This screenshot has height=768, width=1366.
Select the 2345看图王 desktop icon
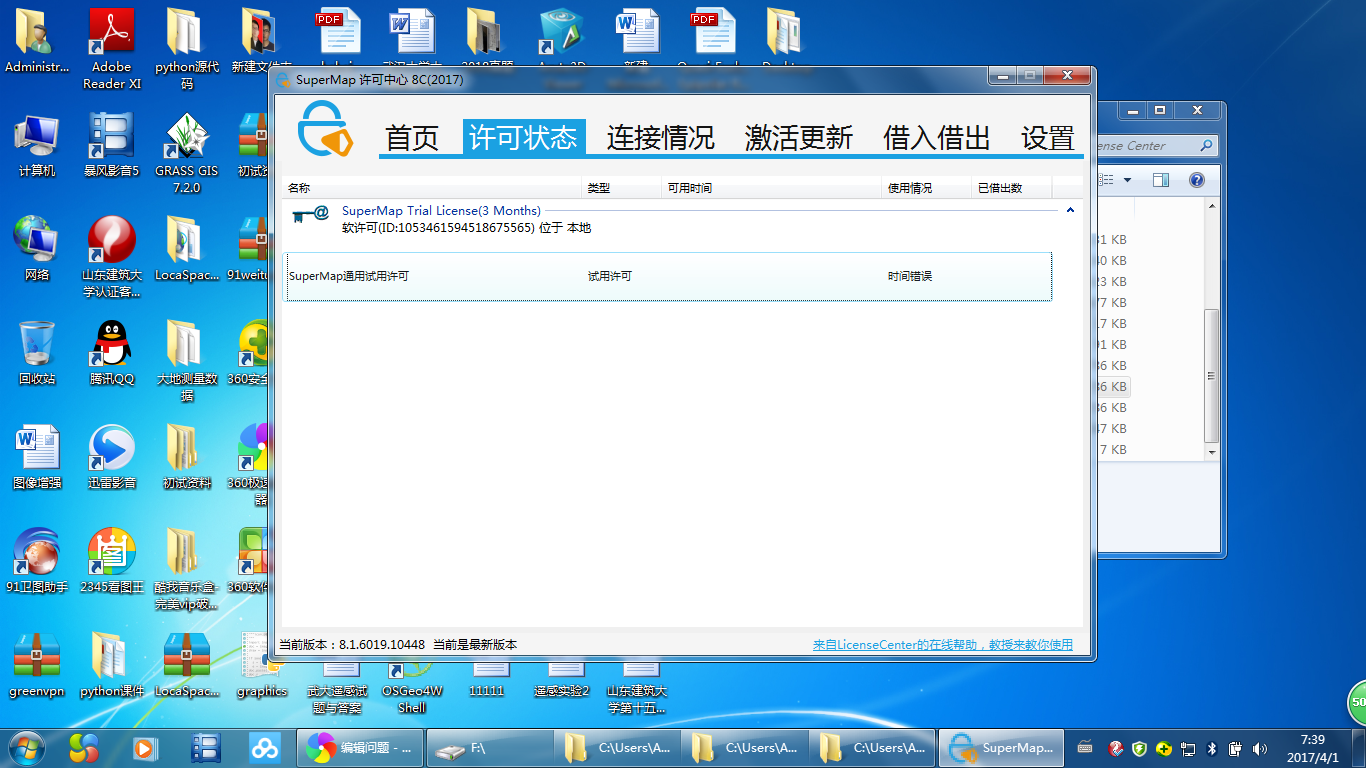[112, 560]
